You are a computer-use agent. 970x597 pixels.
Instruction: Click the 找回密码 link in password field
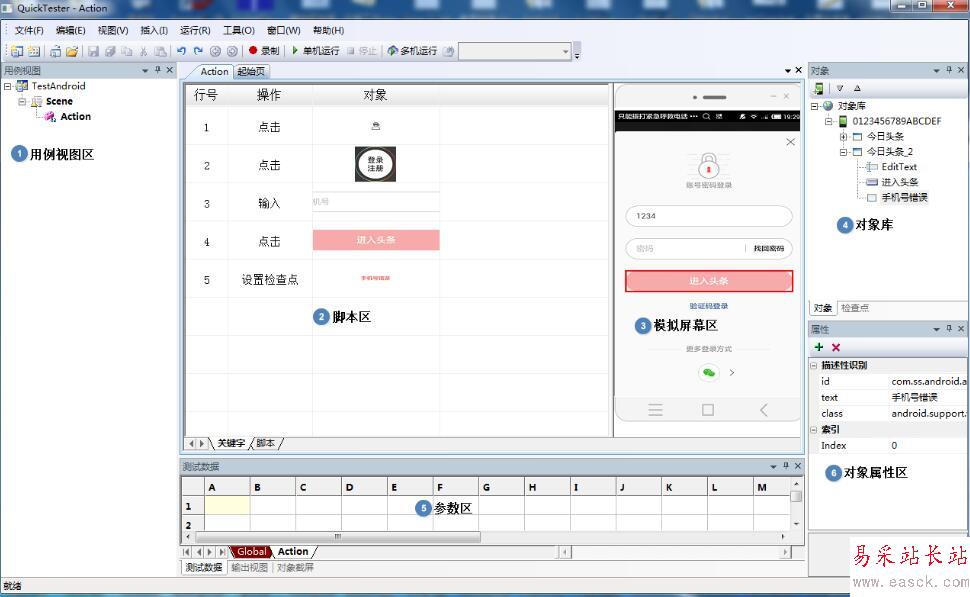coord(768,249)
